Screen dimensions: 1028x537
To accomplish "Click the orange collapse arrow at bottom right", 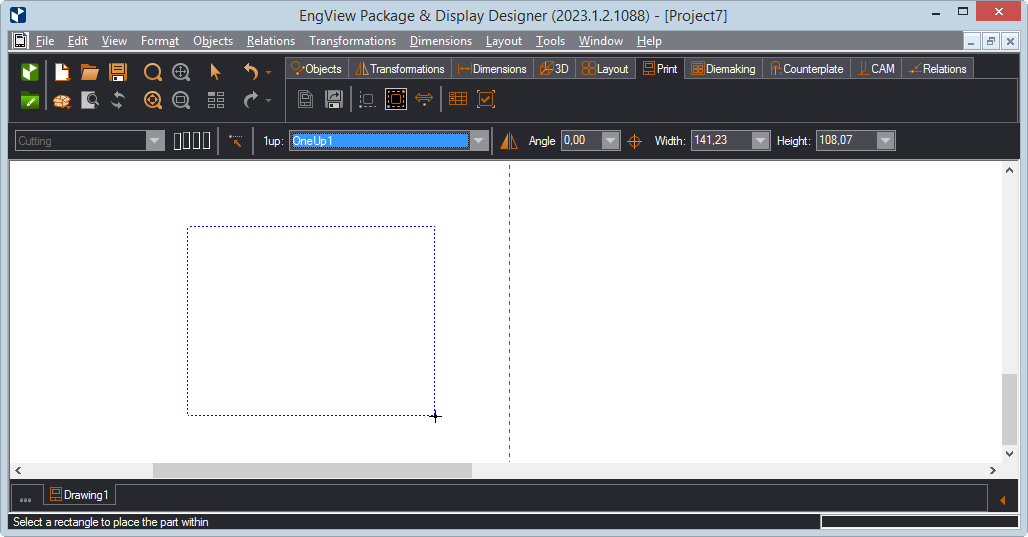I will 1002,500.
